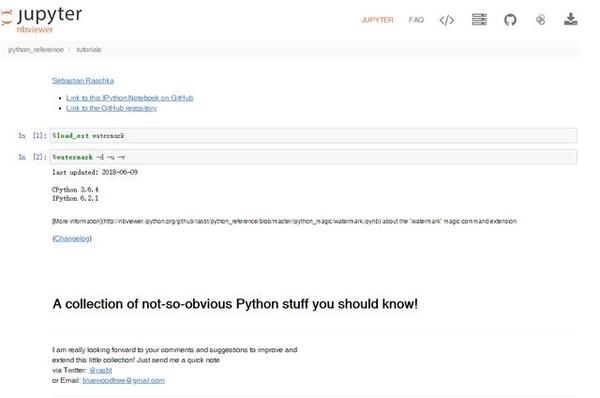Viewport: 600px width, 398px height.
Task: Follow the Link to the IPython Notebook on GitHub
Action: coord(130,98)
